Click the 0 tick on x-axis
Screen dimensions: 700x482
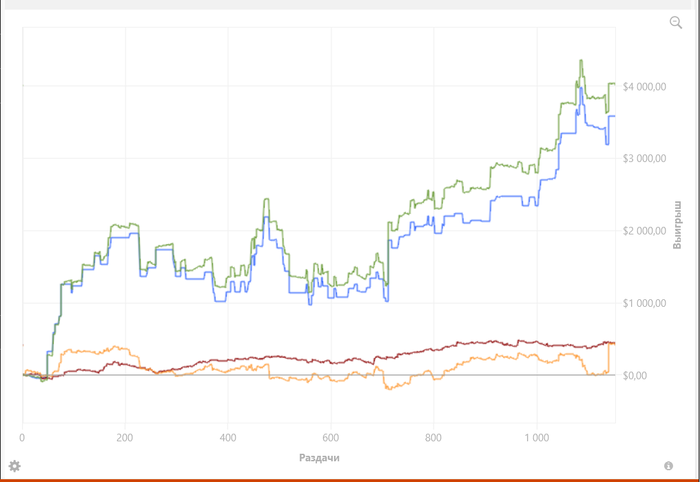click(22, 438)
